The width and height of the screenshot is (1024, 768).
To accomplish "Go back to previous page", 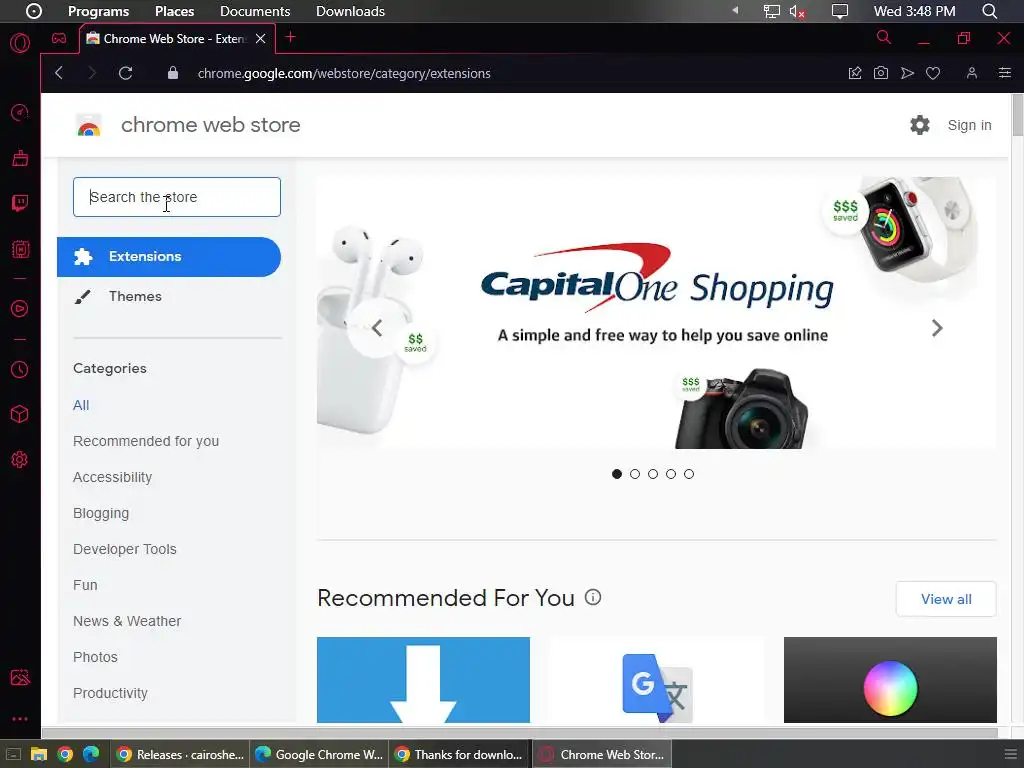I will [x=59, y=73].
